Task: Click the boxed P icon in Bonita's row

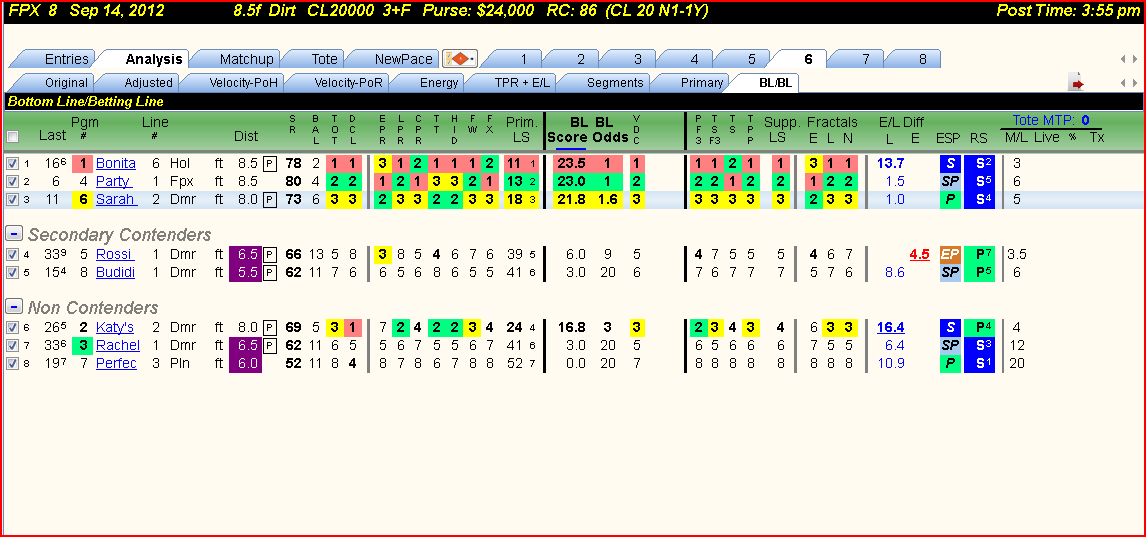Action: [269, 164]
